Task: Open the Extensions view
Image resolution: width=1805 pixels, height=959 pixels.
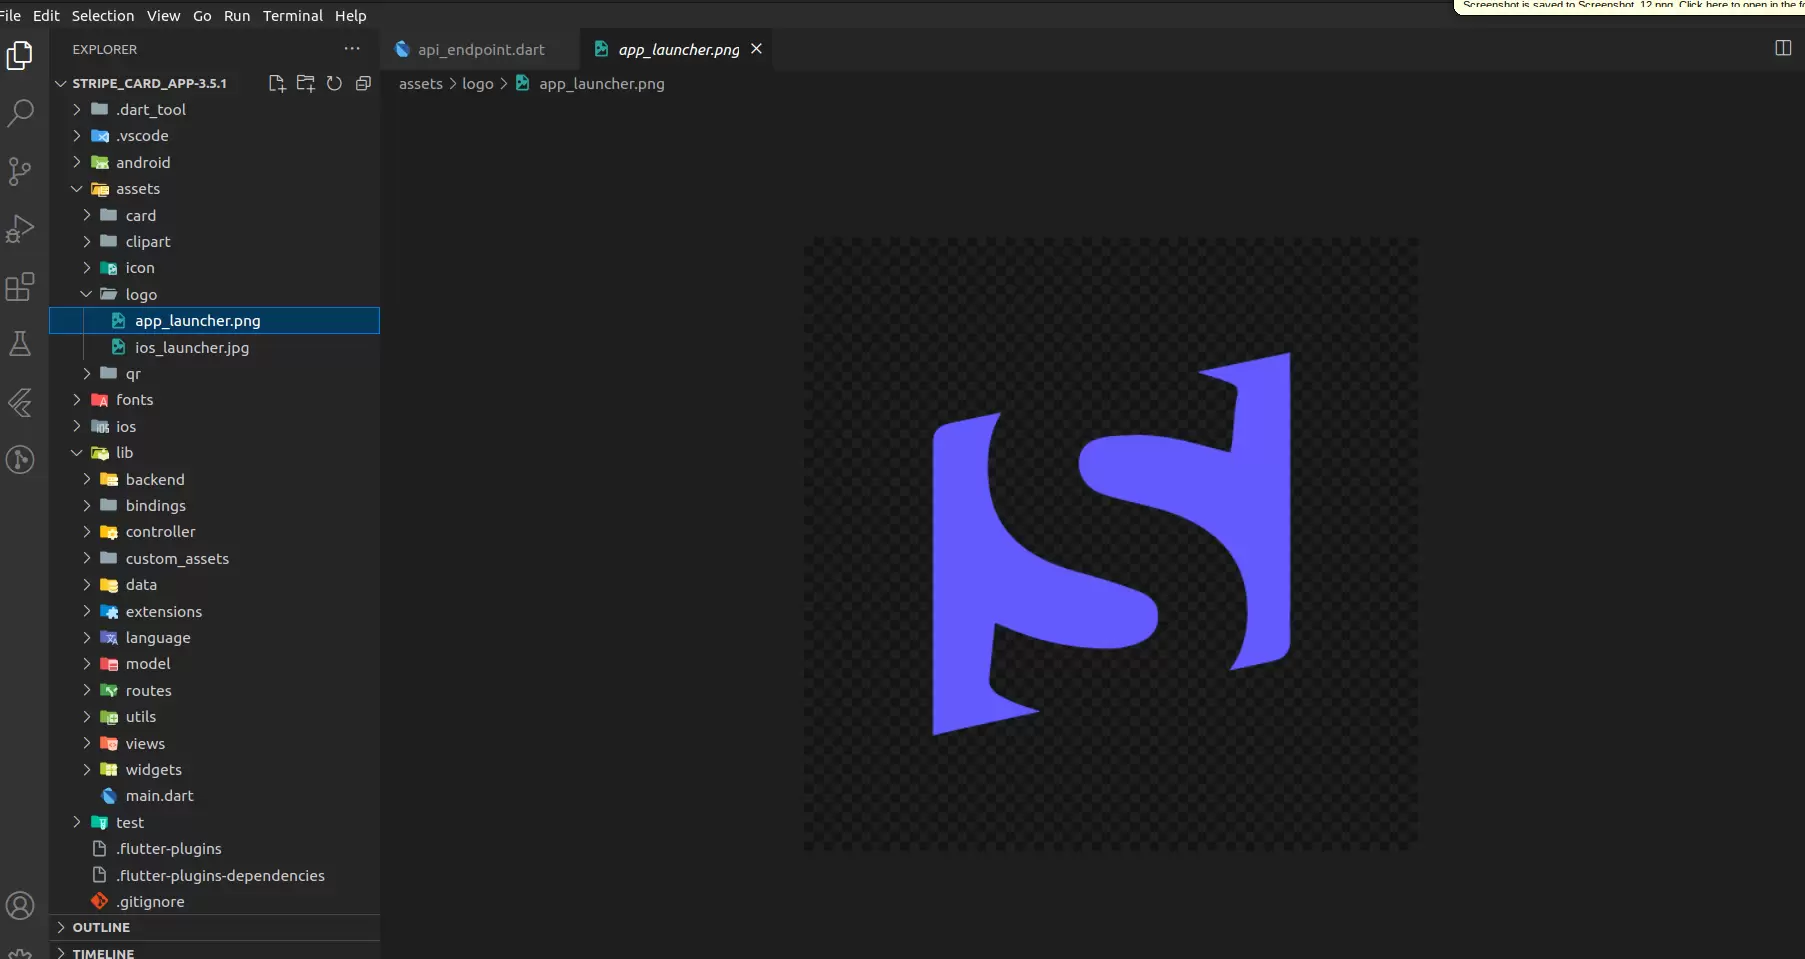Action: click(x=20, y=287)
